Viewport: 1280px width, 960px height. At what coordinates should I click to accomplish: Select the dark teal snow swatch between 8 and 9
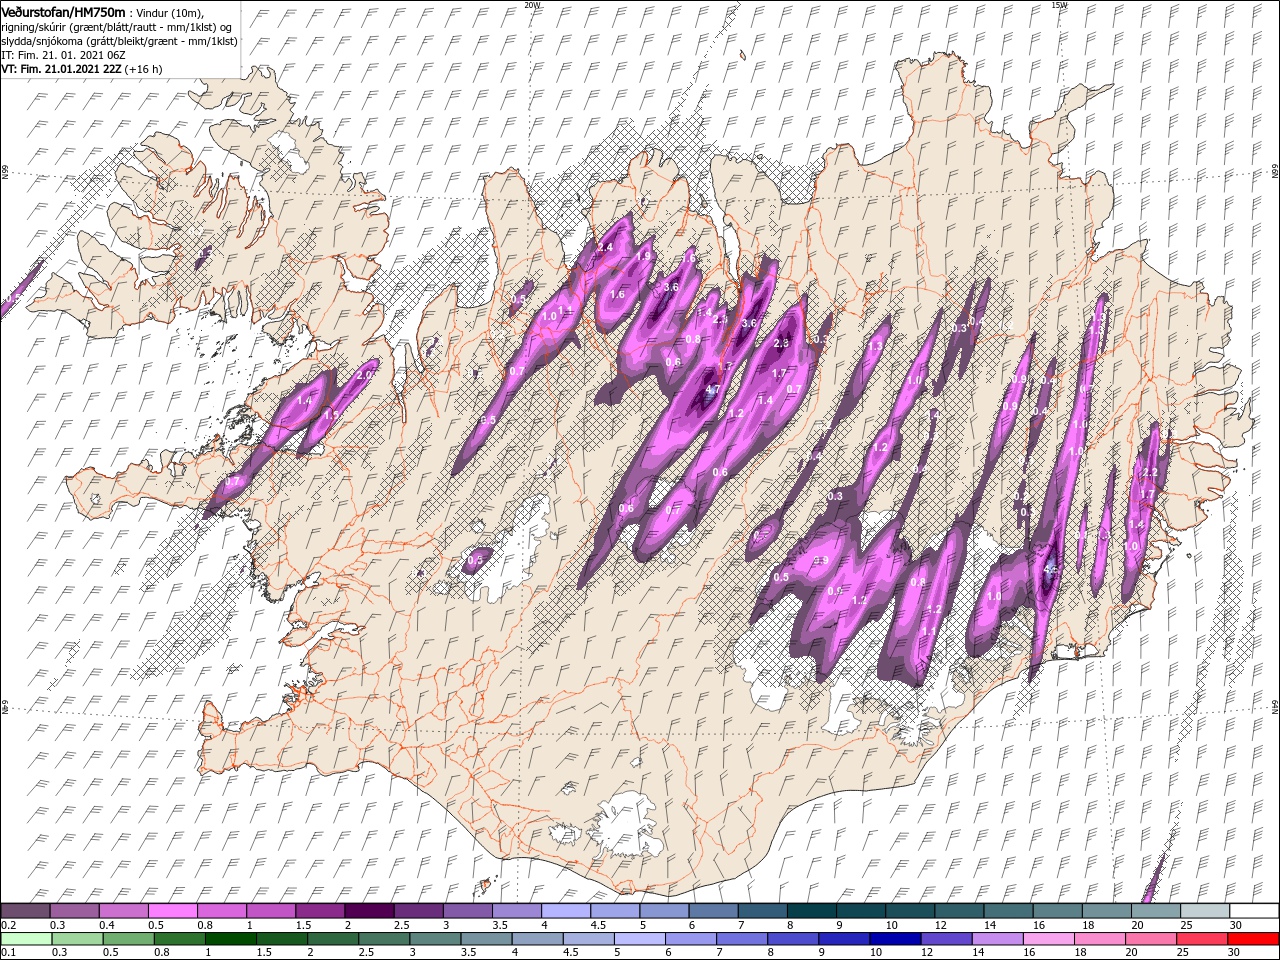tap(811, 911)
